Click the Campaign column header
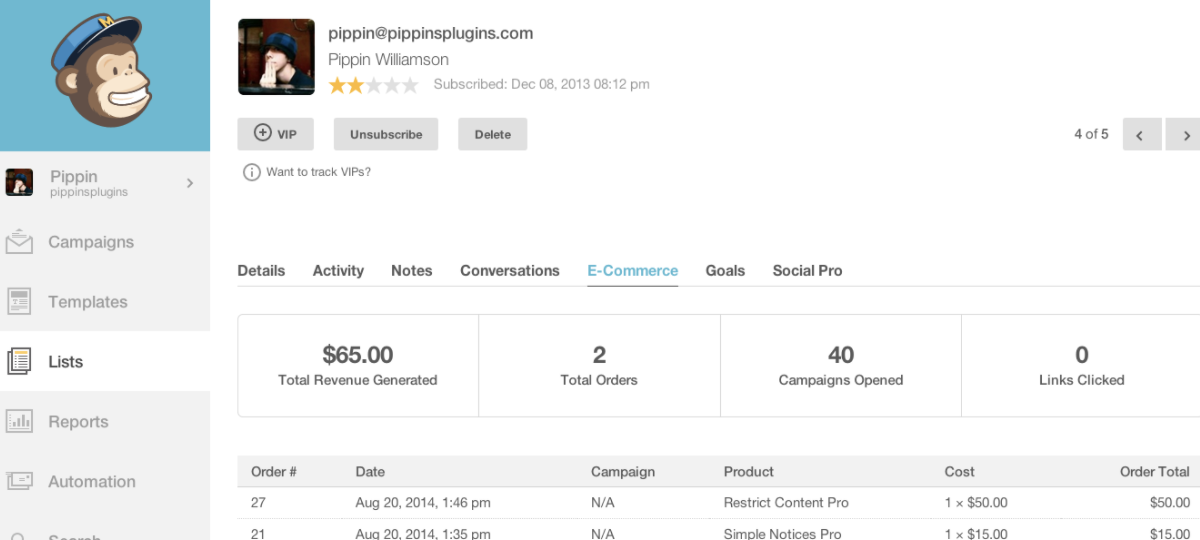 click(623, 472)
